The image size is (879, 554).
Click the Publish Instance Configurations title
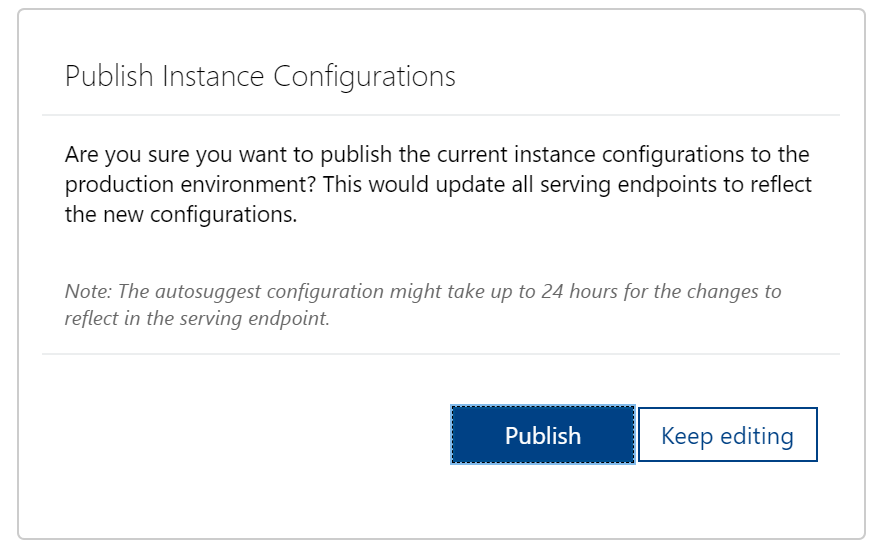click(x=260, y=77)
